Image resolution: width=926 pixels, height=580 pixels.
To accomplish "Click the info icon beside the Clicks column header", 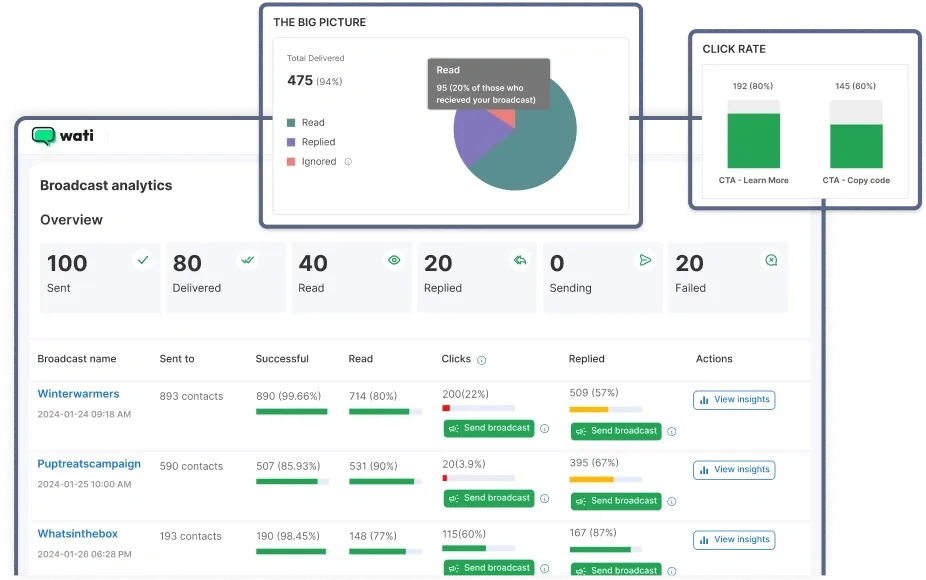I will click(x=483, y=359).
